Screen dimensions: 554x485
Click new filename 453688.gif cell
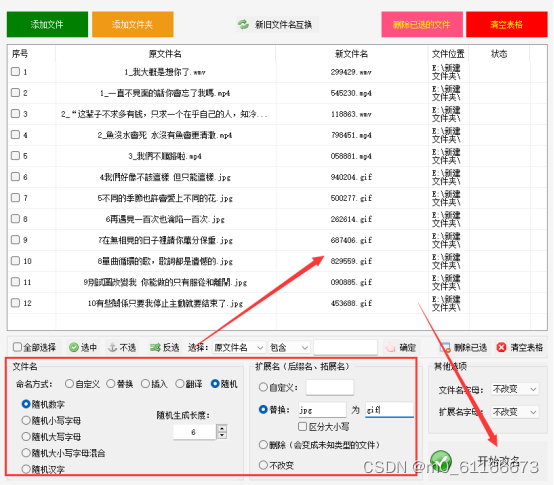[x=351, y=303]
